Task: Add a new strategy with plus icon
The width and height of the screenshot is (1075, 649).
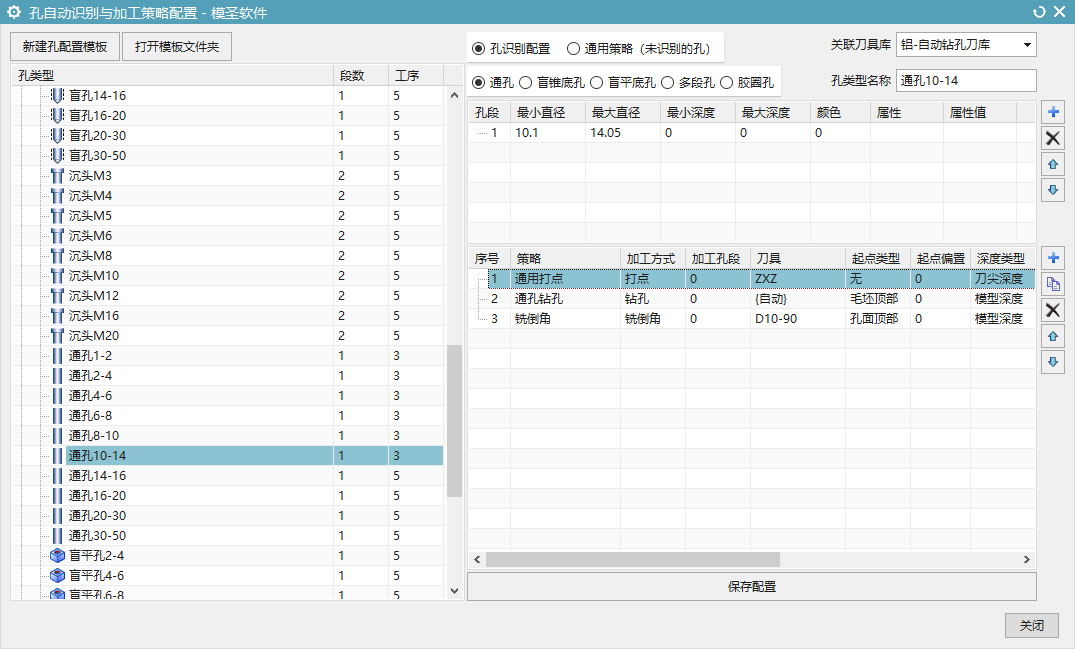Action: click(1053, 258)
